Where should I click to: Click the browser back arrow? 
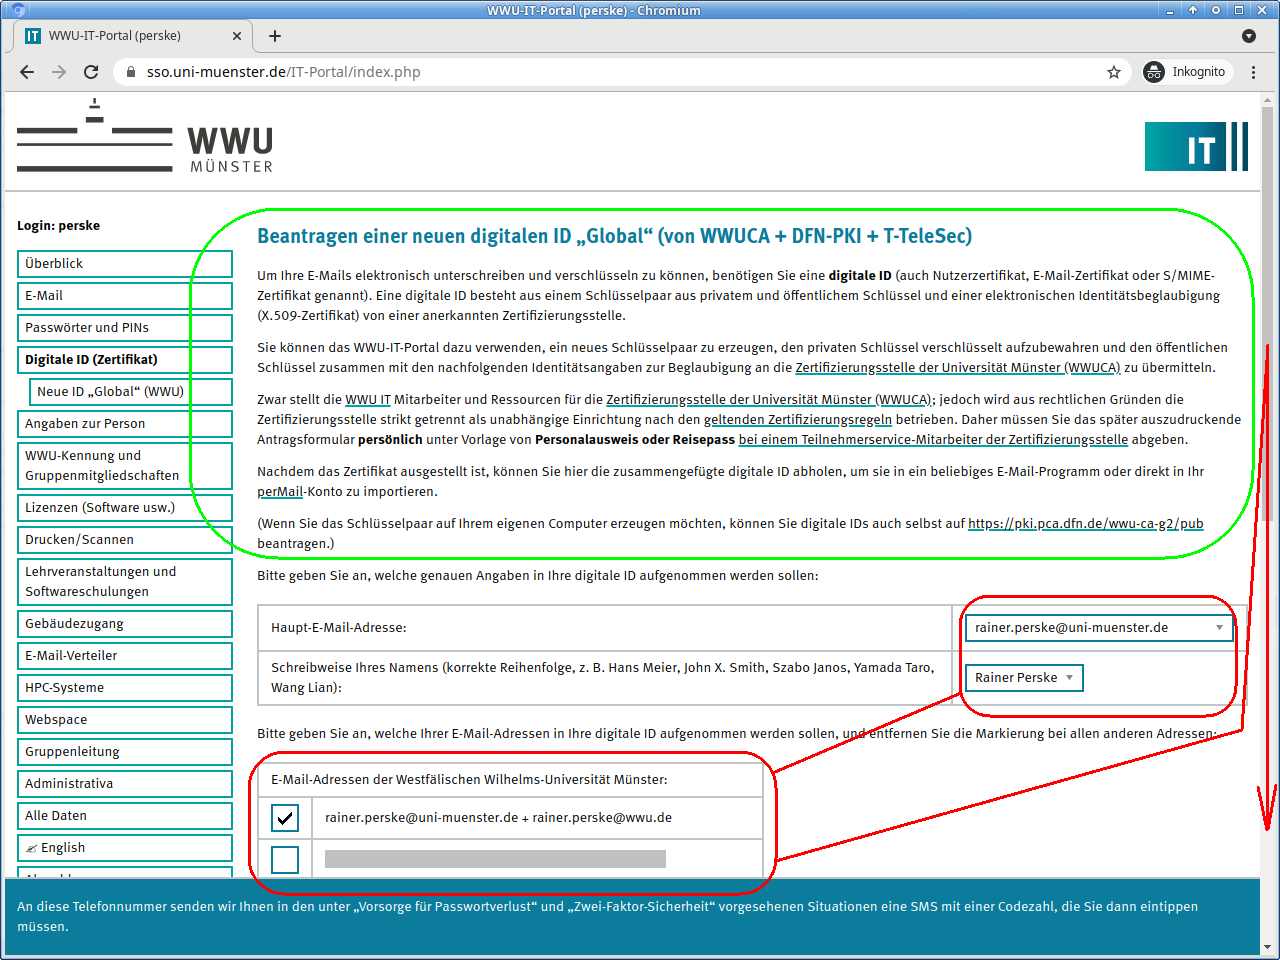point(27,72)
